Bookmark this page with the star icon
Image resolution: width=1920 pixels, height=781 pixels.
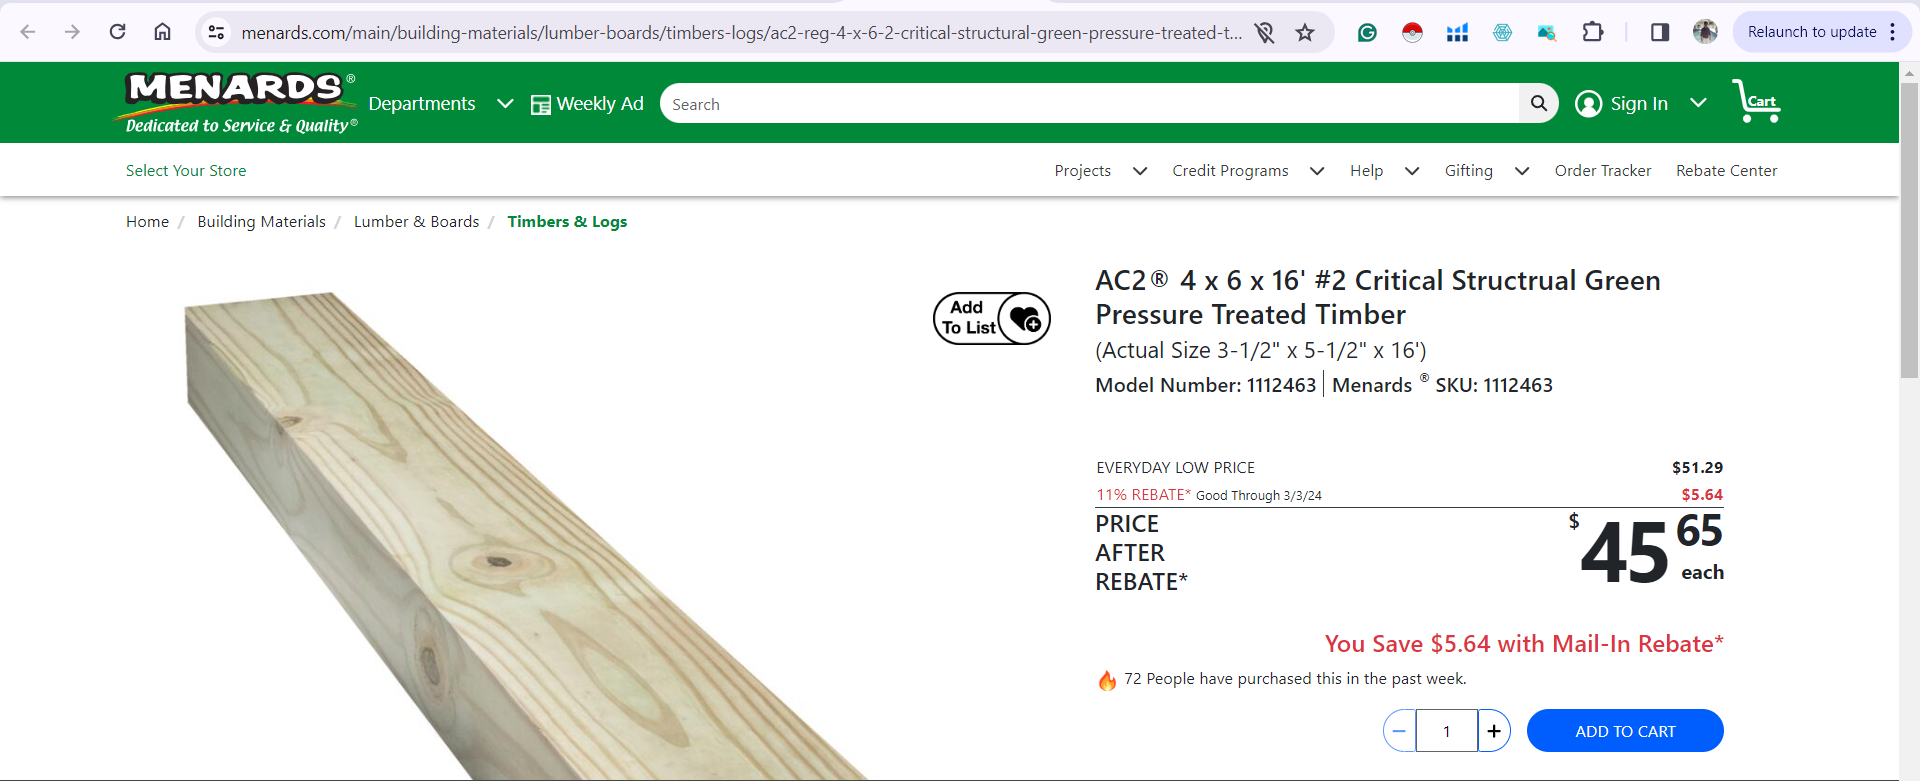click(1305, 33)
